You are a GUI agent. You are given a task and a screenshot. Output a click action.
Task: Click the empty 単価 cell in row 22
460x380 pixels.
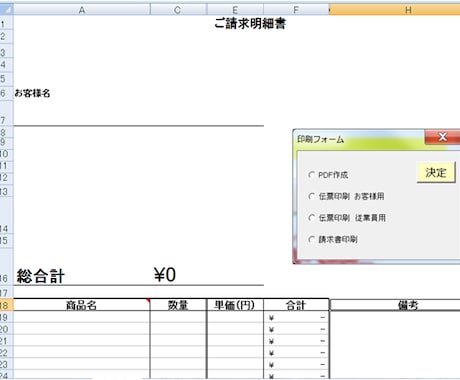coord(235,353)
